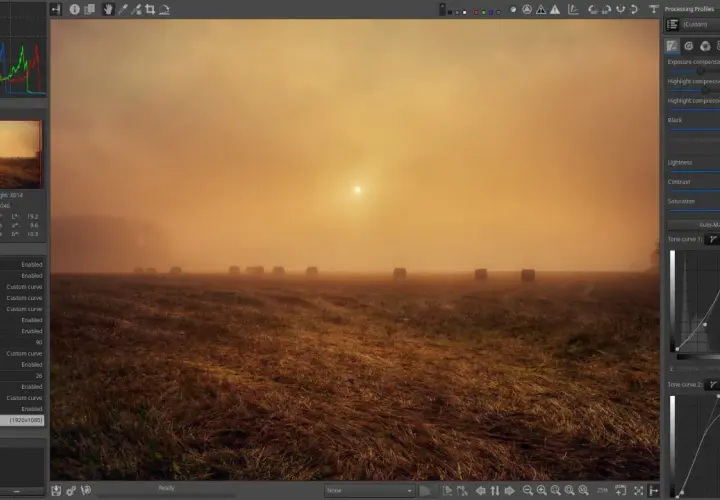The height and width of the screenshot is (500, 720).
Task: Toggle the before/after view icon
Action: pos(90,9)
